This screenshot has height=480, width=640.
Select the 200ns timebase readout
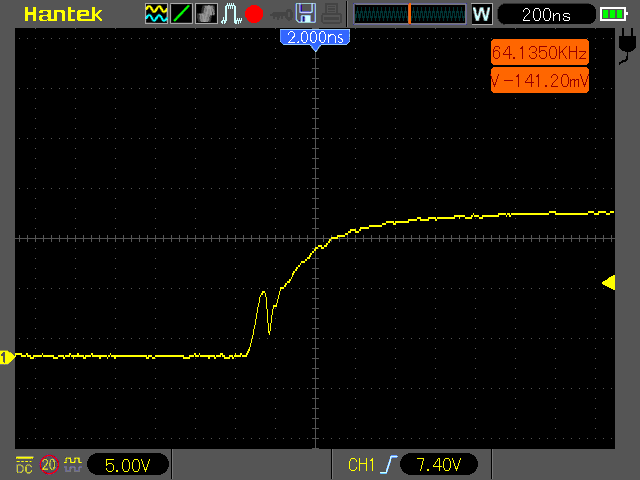coord(546,15)
